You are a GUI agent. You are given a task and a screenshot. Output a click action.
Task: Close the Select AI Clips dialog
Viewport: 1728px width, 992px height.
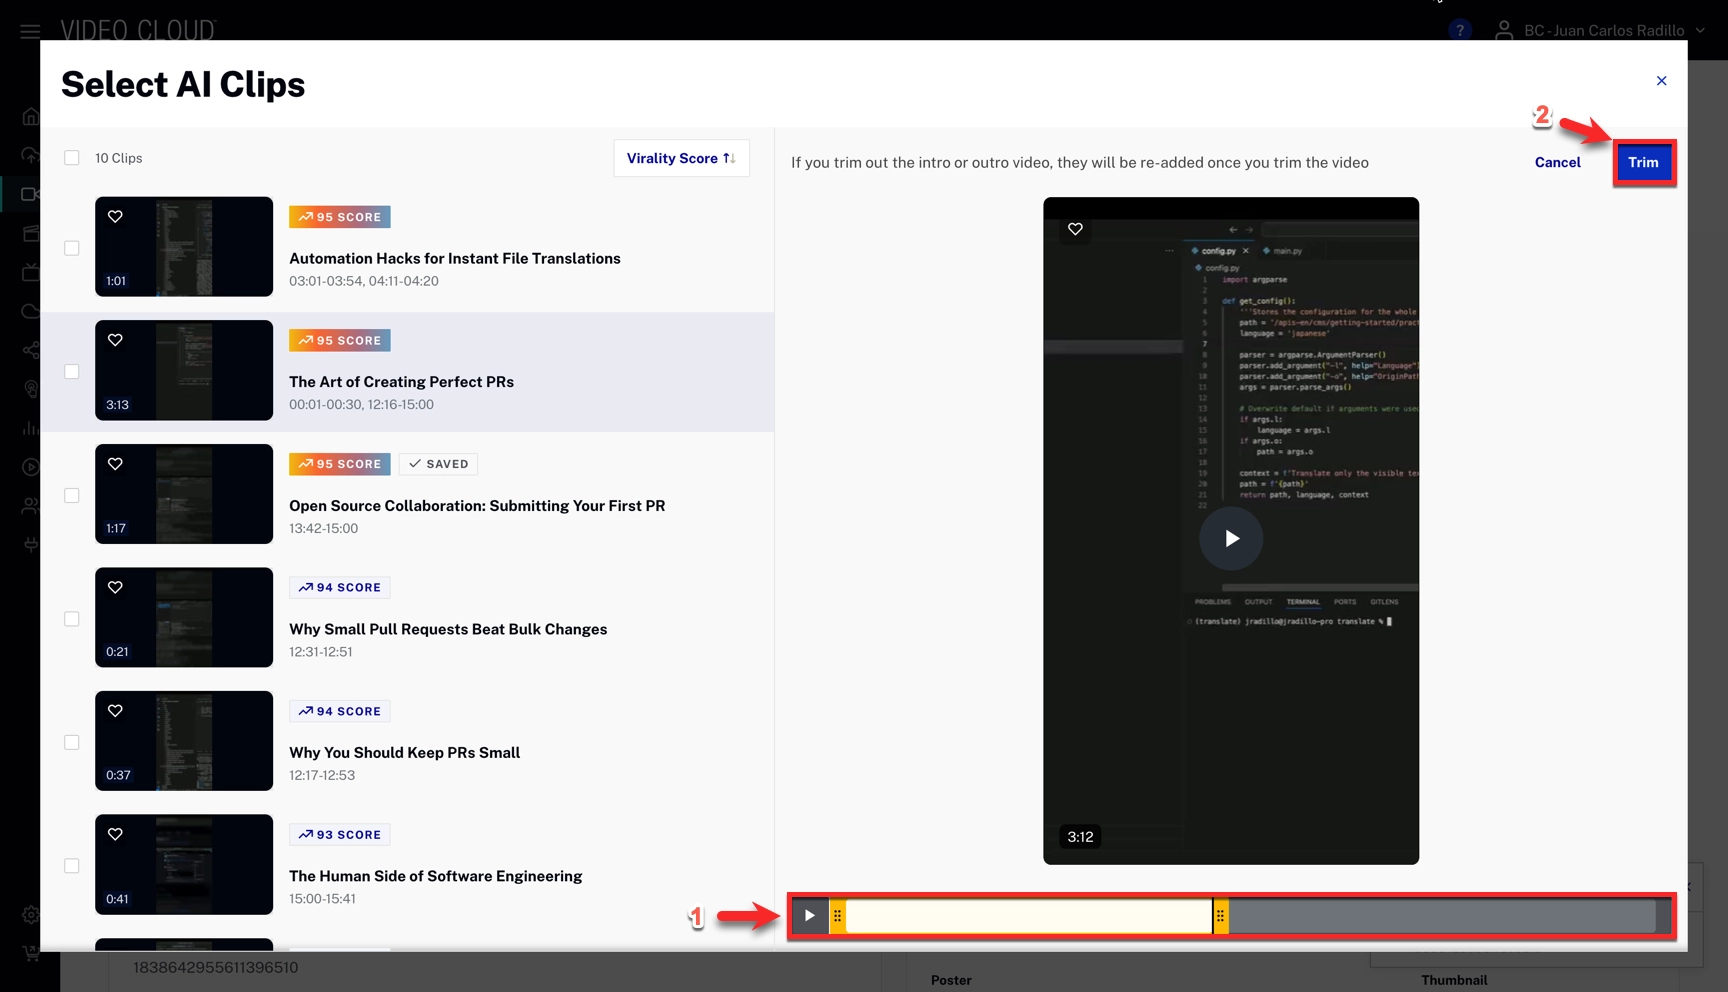click(1661, 81)
